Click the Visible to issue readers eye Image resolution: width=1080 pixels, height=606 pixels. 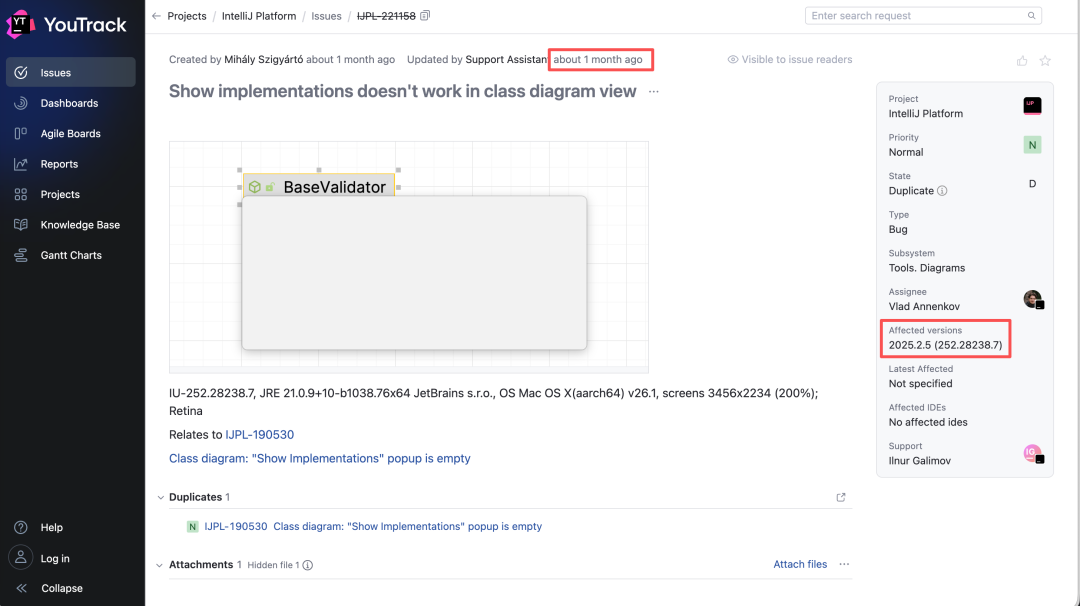coord(733,59)
